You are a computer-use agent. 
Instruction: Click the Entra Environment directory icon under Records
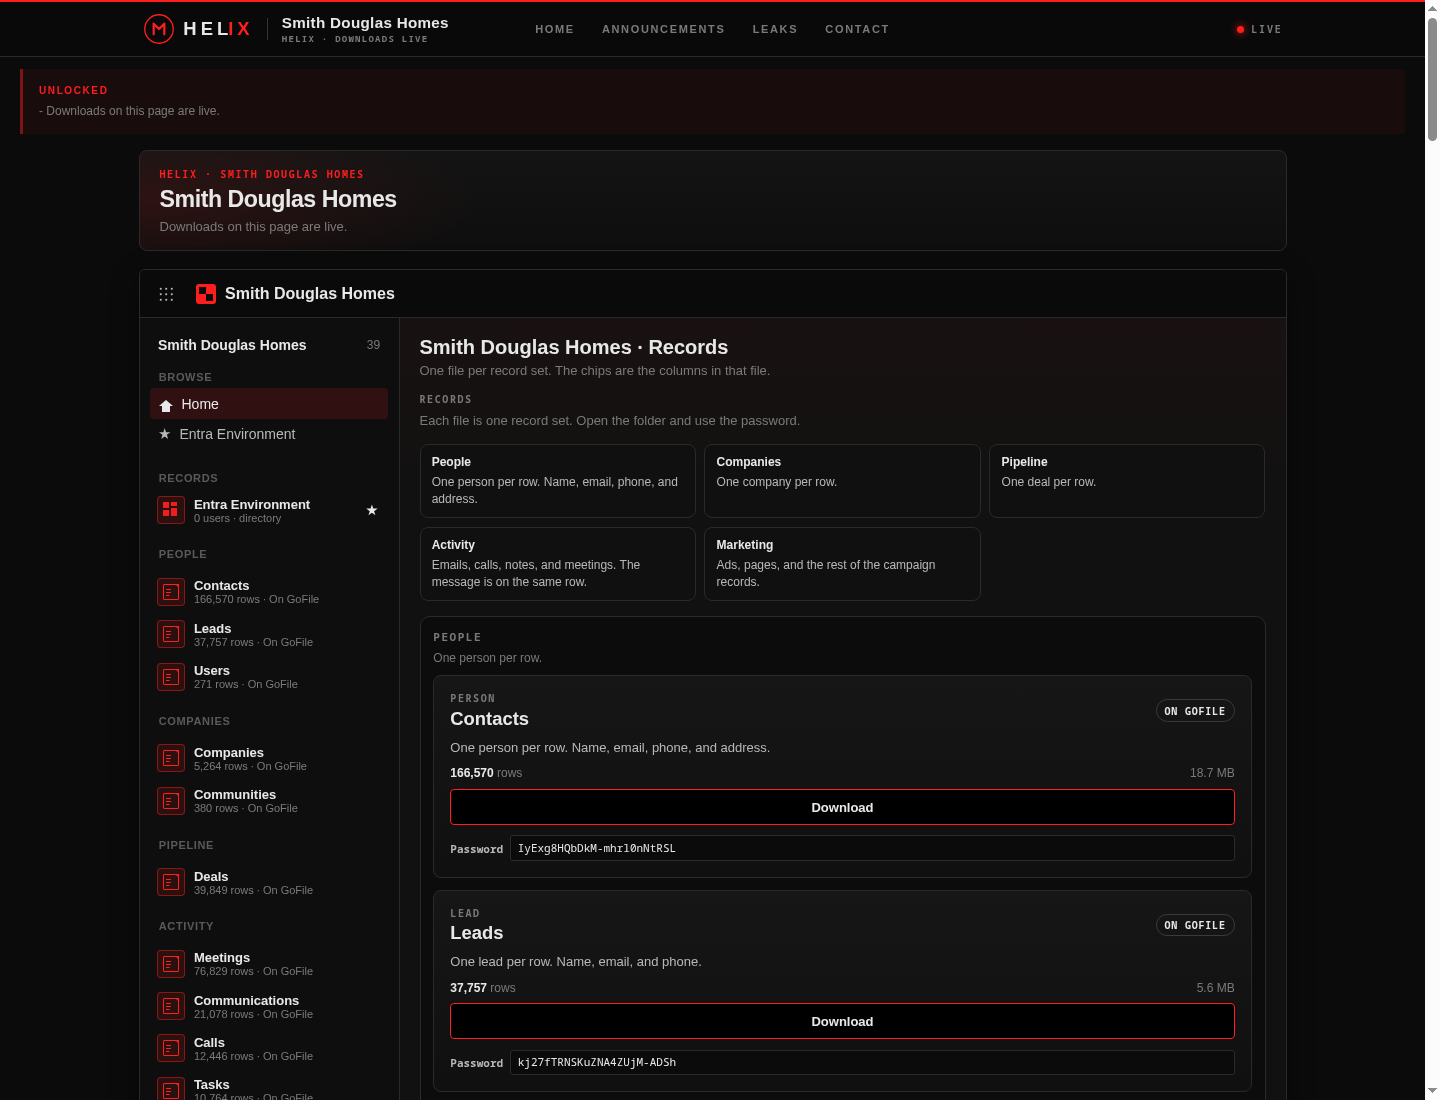point(171,510)
